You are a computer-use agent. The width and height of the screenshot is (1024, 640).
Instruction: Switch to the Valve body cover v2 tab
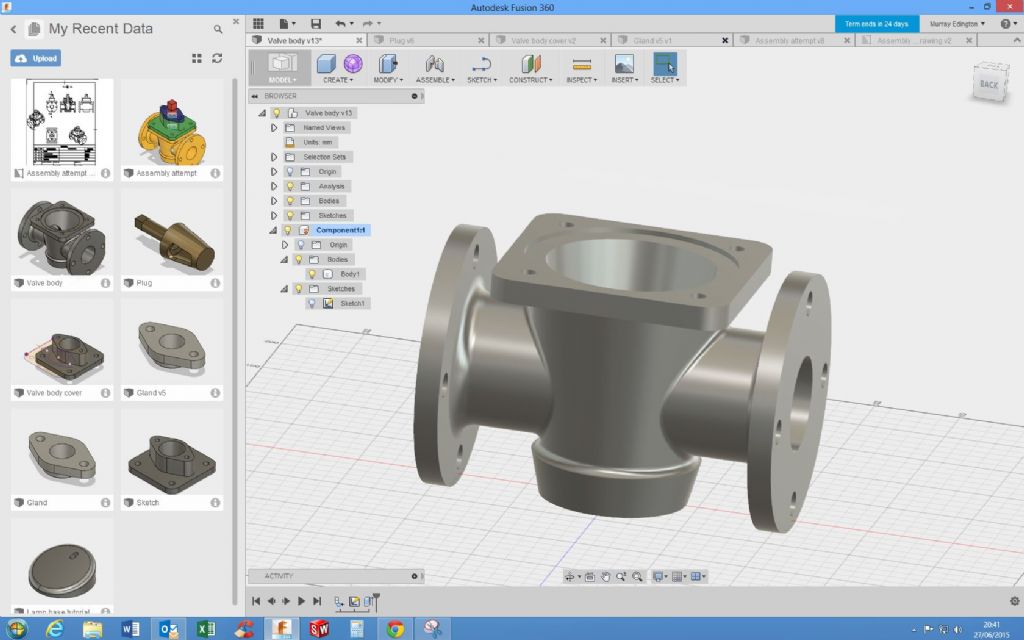550,40
